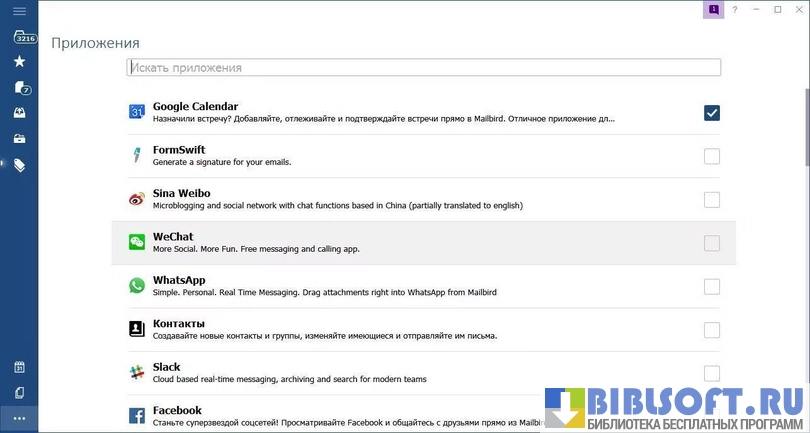The height and width of the screenshot is (433, 810).
Task: Open help via the question mark icon
Action: (735, 10)
